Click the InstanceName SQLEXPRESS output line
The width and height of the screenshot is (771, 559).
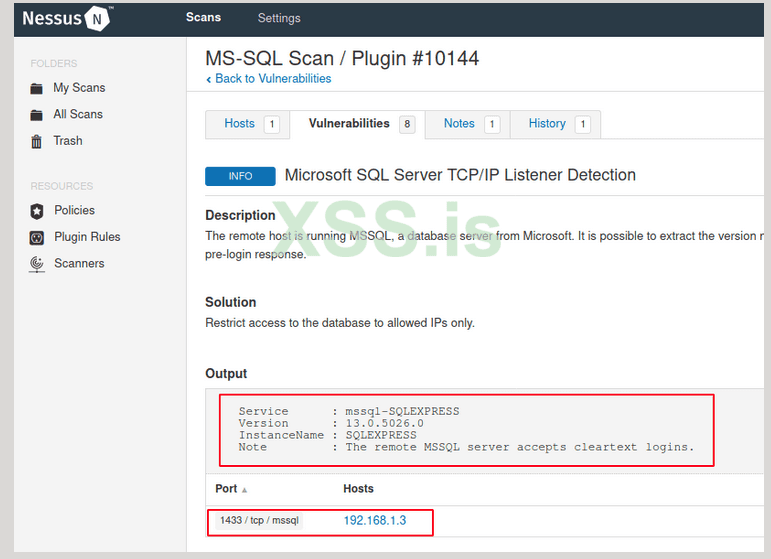click(327, 435)
